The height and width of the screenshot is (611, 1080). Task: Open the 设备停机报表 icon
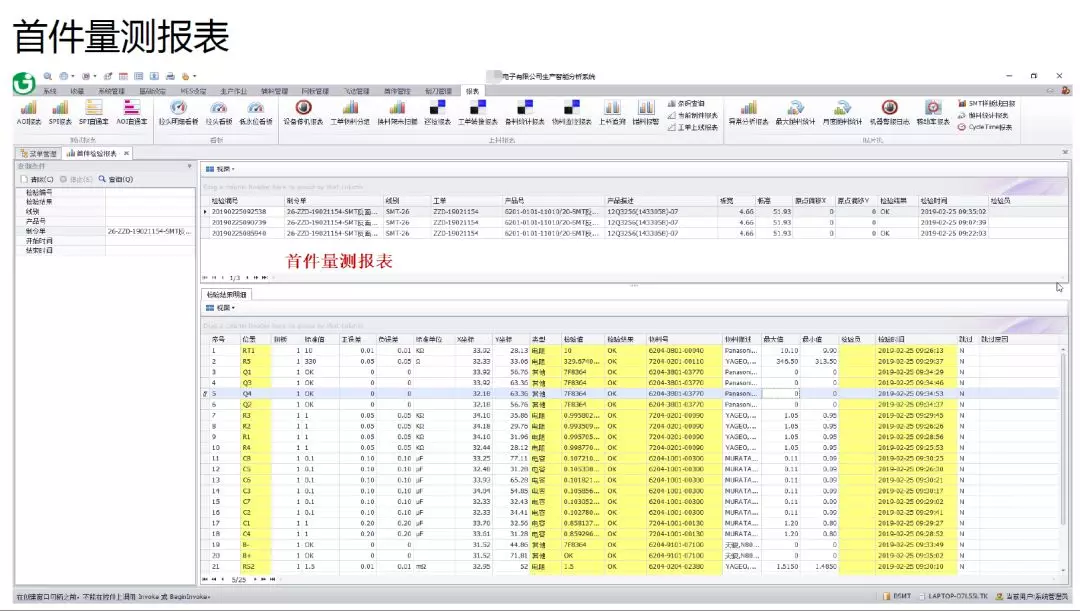[x=303, y=109]
